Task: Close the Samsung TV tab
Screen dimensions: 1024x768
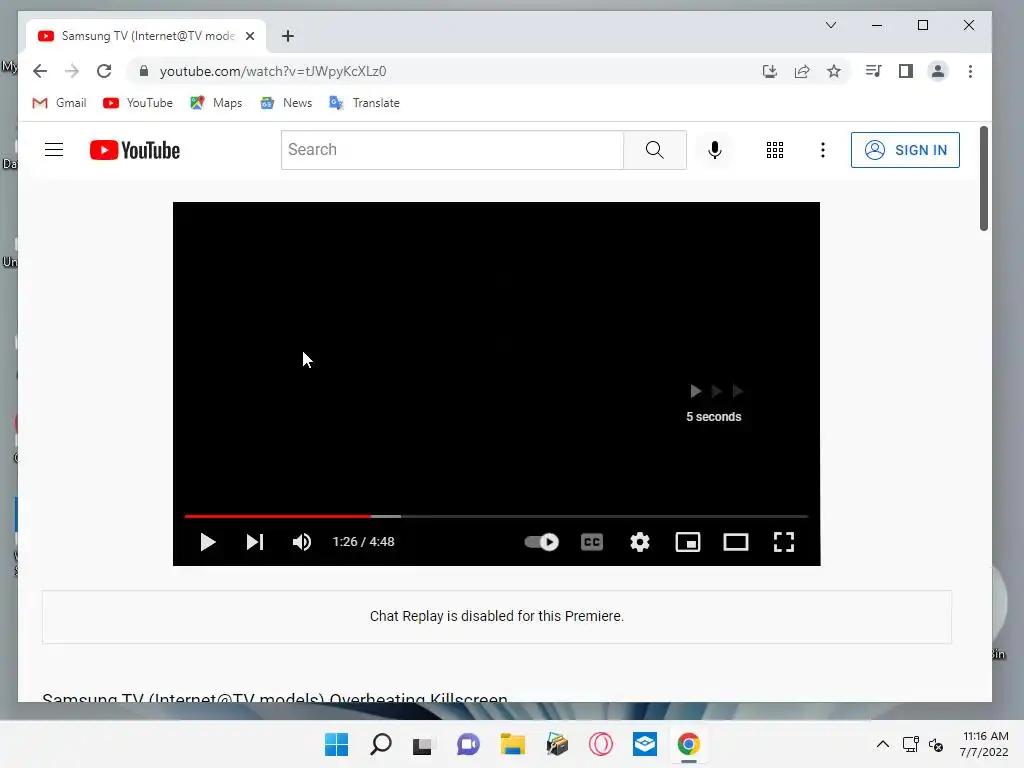Action: tap(250, 36)
